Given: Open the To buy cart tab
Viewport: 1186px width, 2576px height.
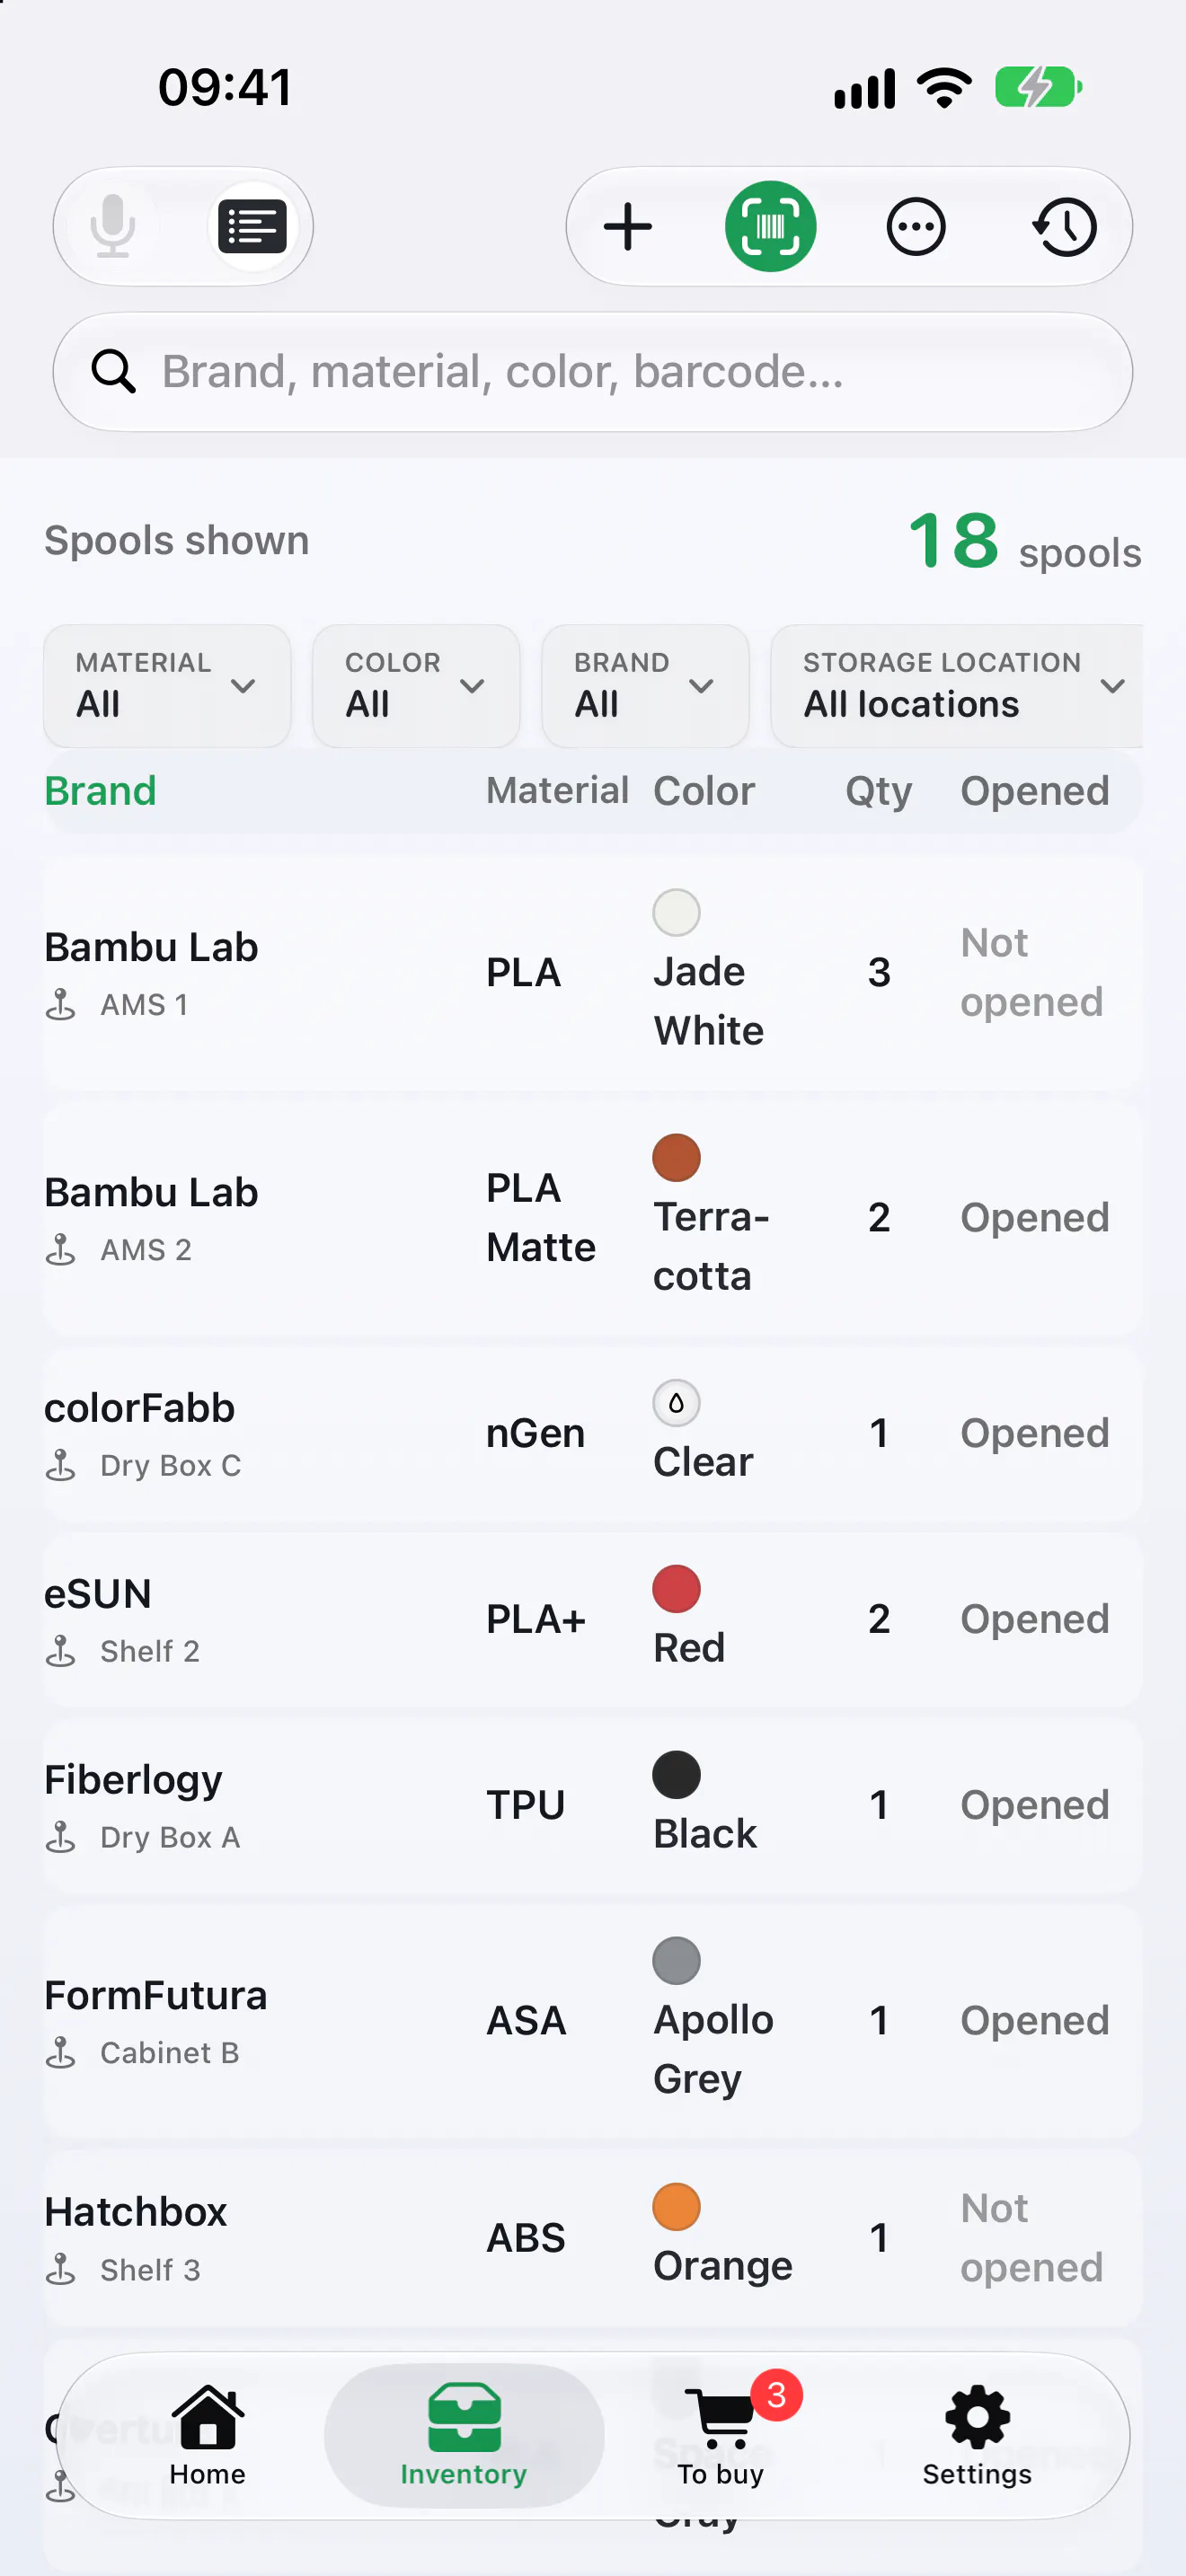Looking at the screenshot, I should click(x=721, y=2434).
